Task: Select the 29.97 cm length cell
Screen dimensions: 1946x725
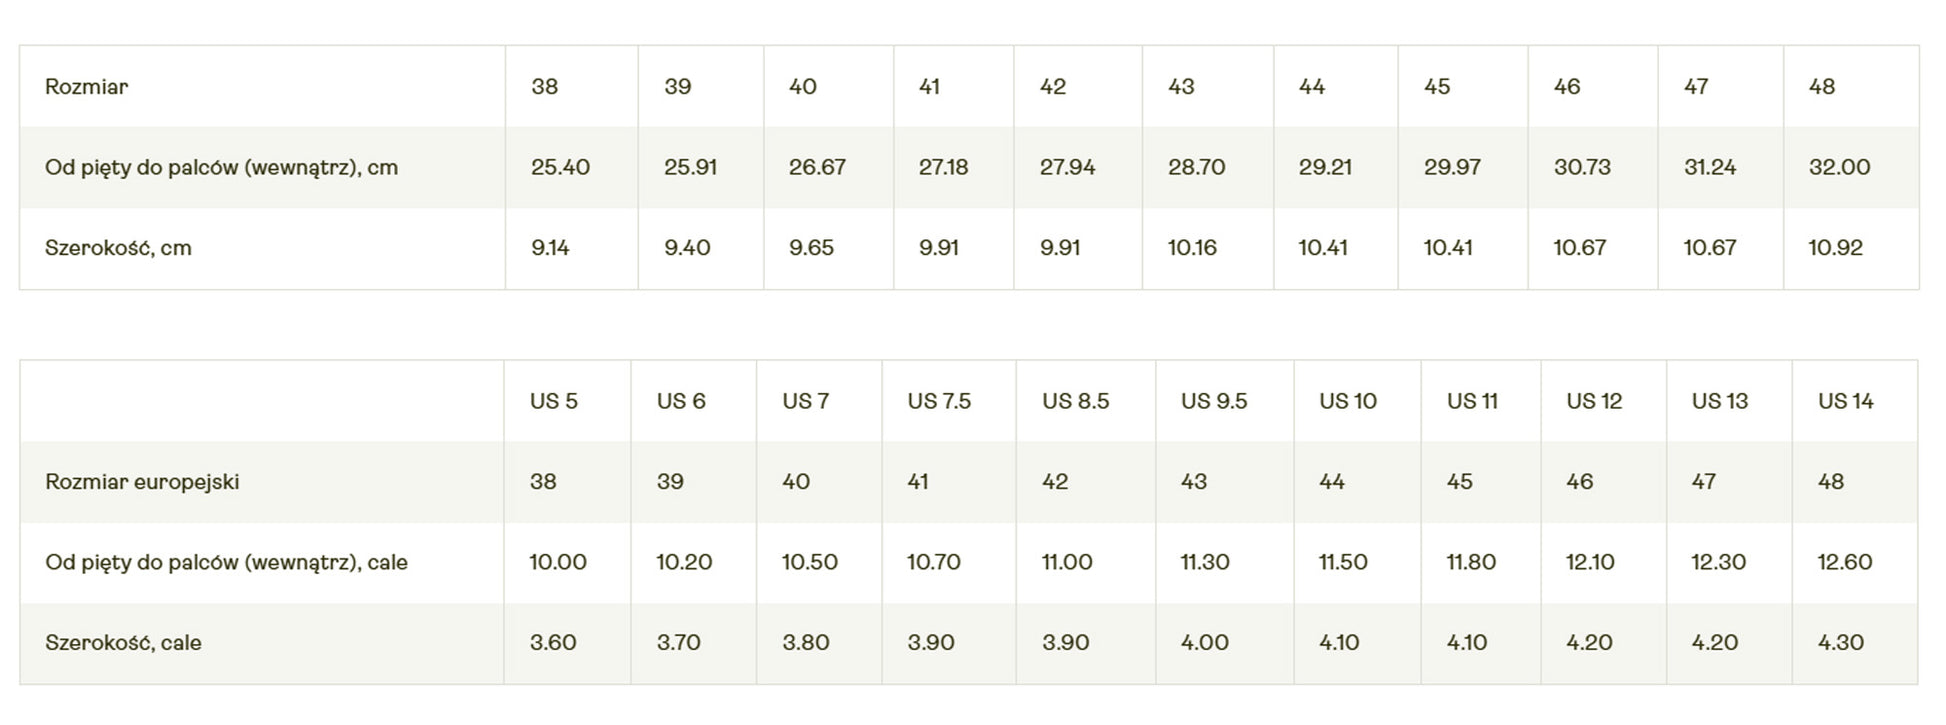Action: (x=1452, y=167)
